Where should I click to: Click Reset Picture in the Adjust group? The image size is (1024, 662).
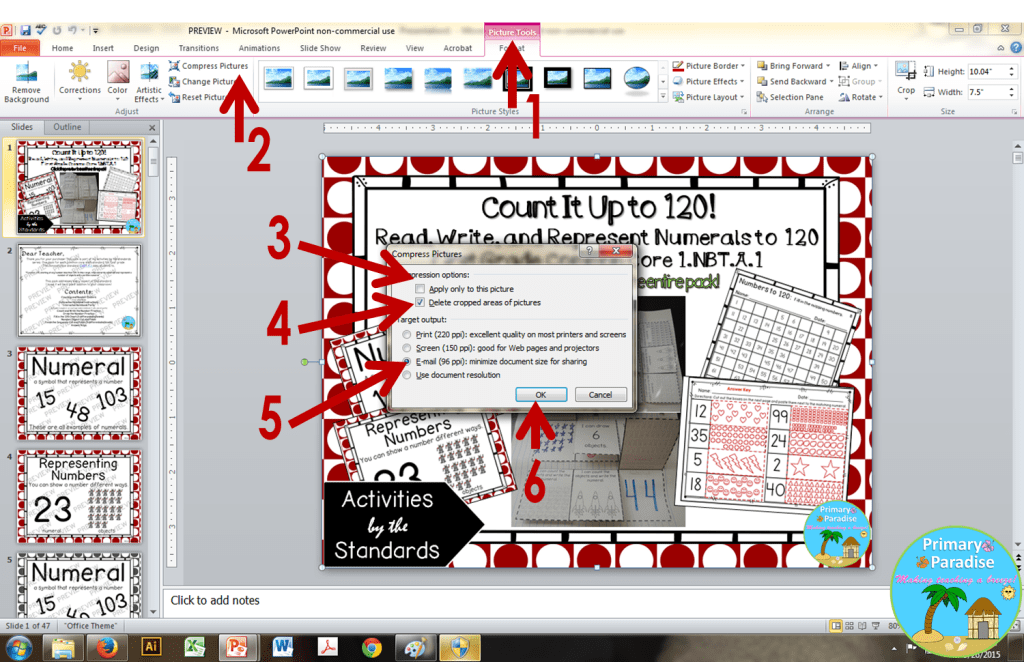[x=198, y=97]
